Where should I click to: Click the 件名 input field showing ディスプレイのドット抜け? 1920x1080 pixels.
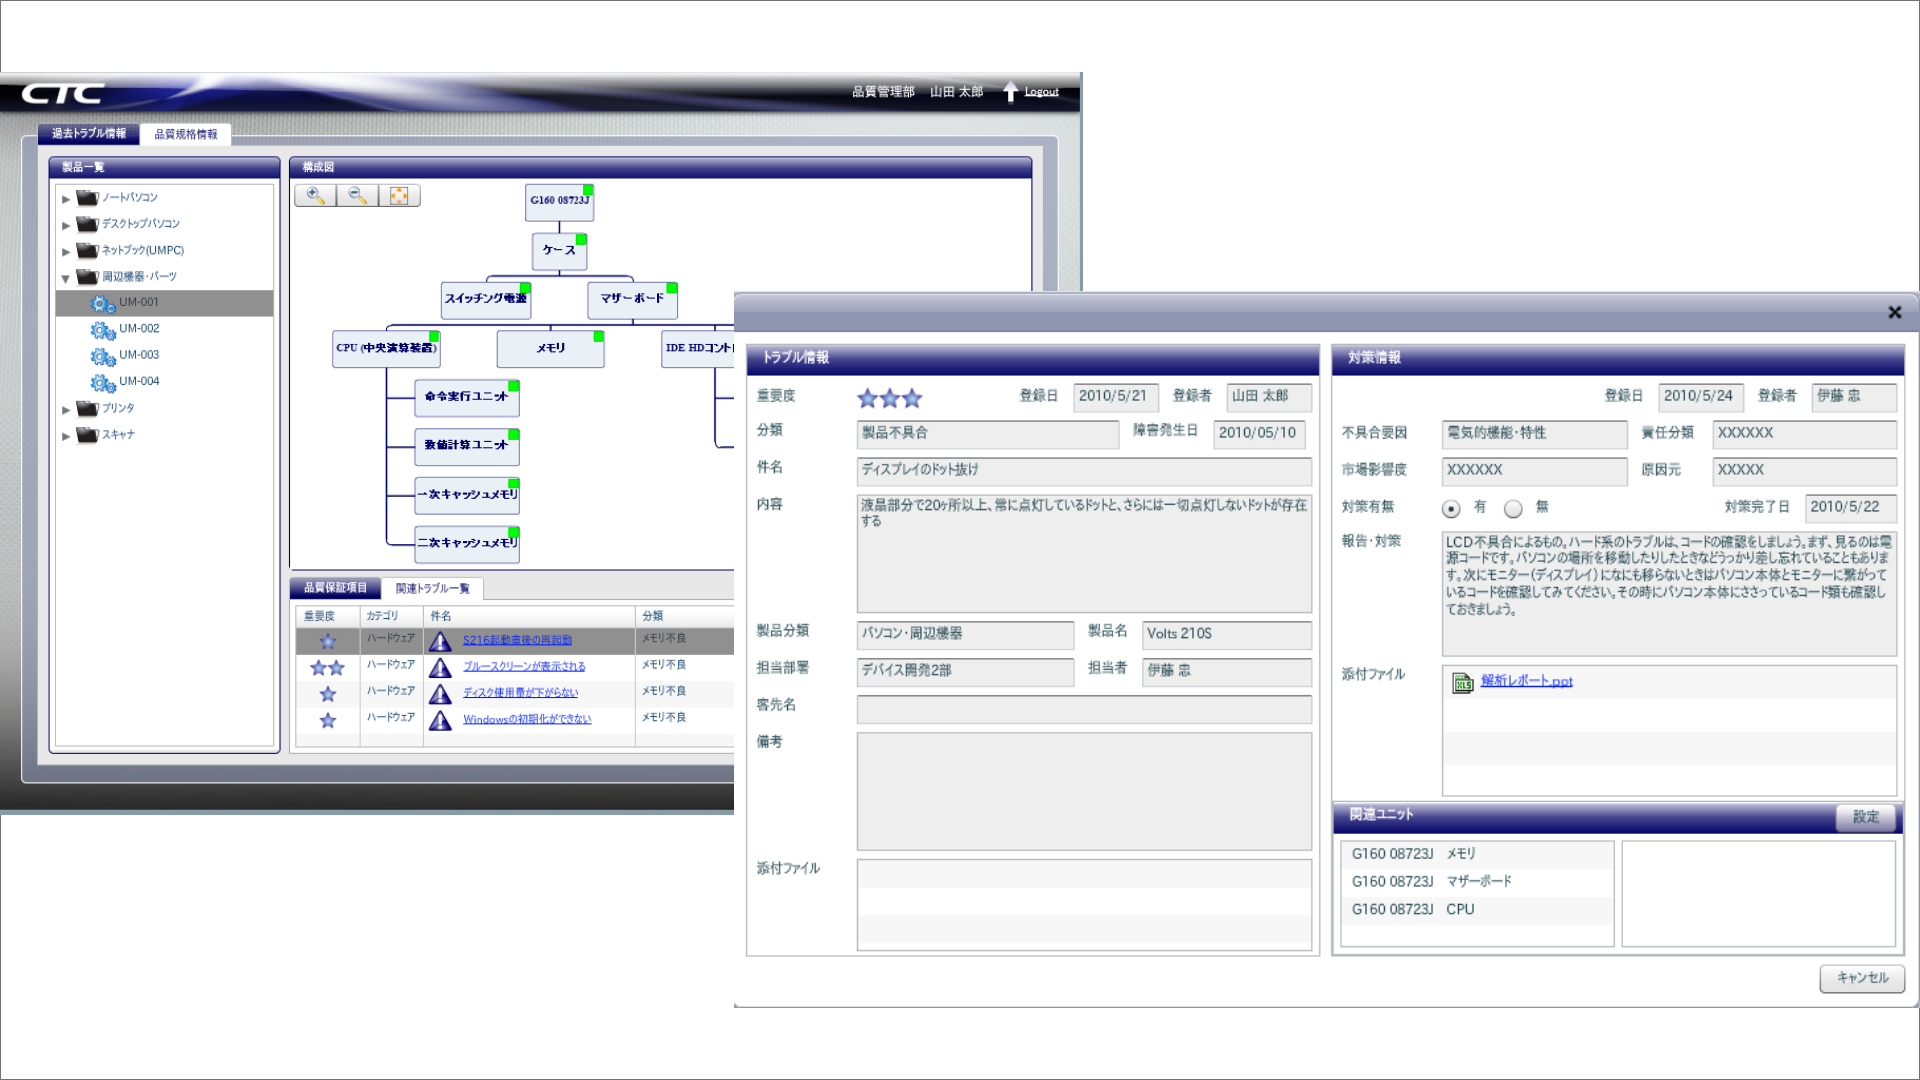(x=1083, y=471)
